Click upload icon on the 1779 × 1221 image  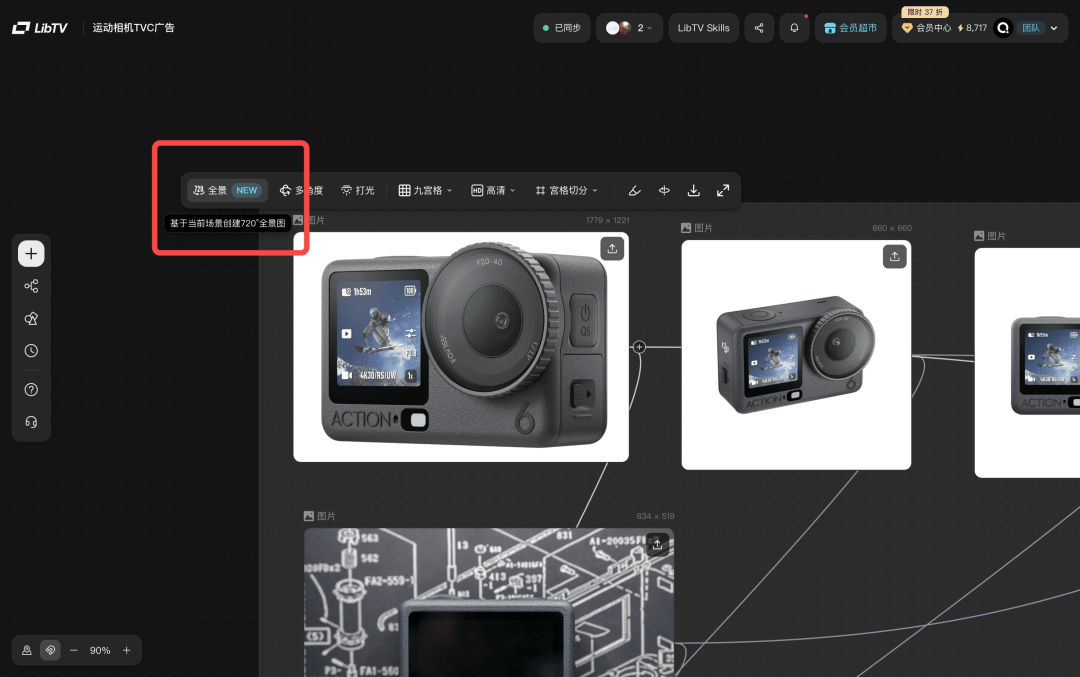pyautogui.click(x=612, y=249)
